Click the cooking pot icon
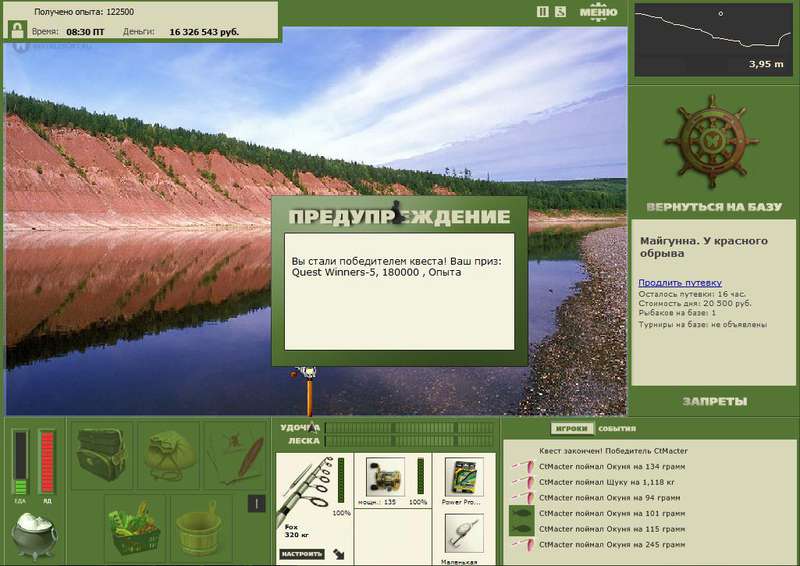Viewport: 800px width, 566px height. tap(34, 535)
